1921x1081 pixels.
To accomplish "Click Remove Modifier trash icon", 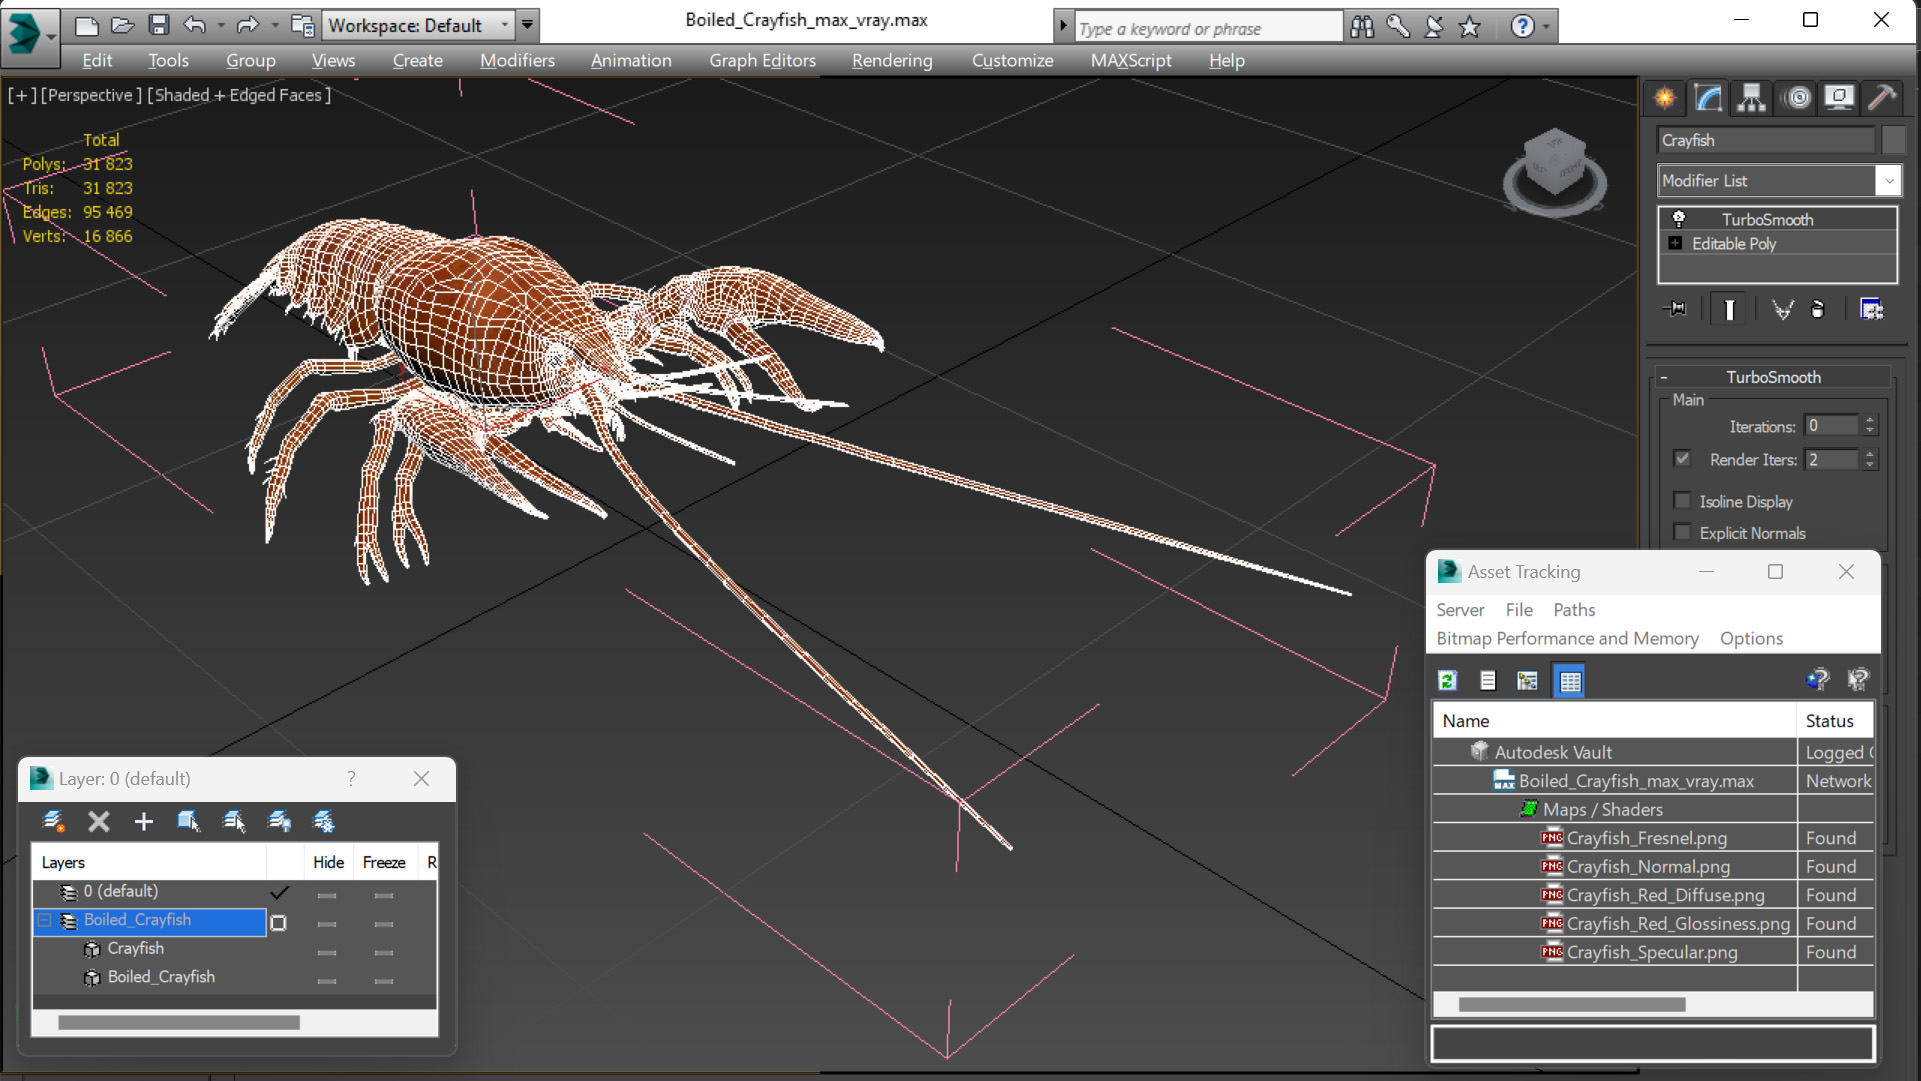I will 1818,309.
